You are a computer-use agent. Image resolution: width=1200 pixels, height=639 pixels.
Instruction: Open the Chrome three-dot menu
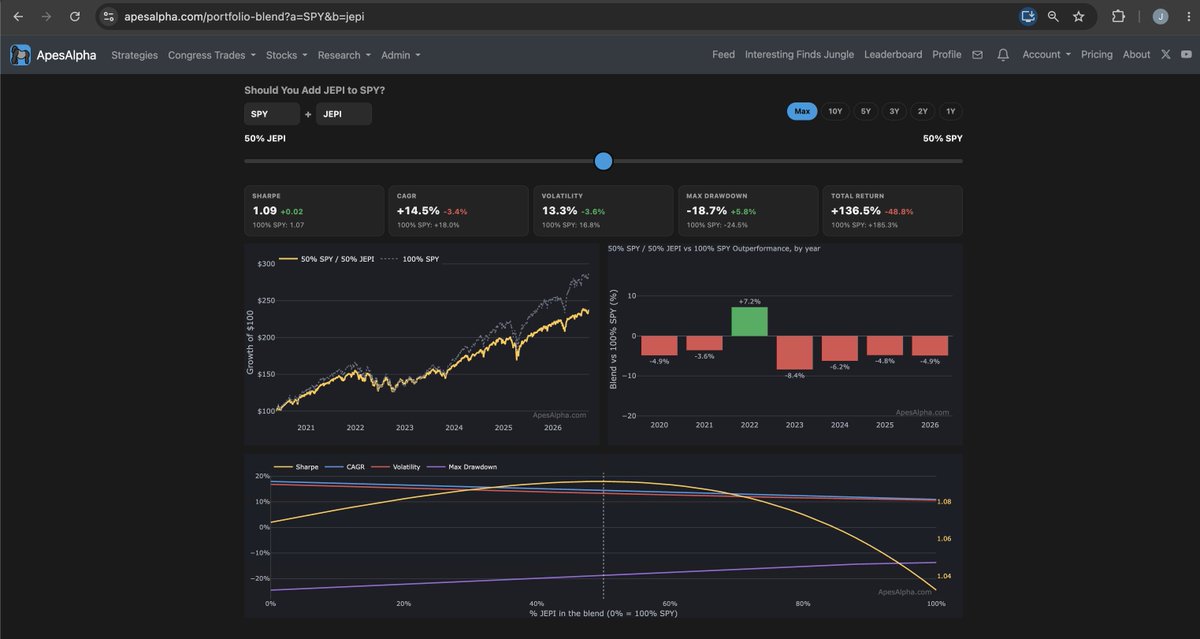tap(1186, 16)
